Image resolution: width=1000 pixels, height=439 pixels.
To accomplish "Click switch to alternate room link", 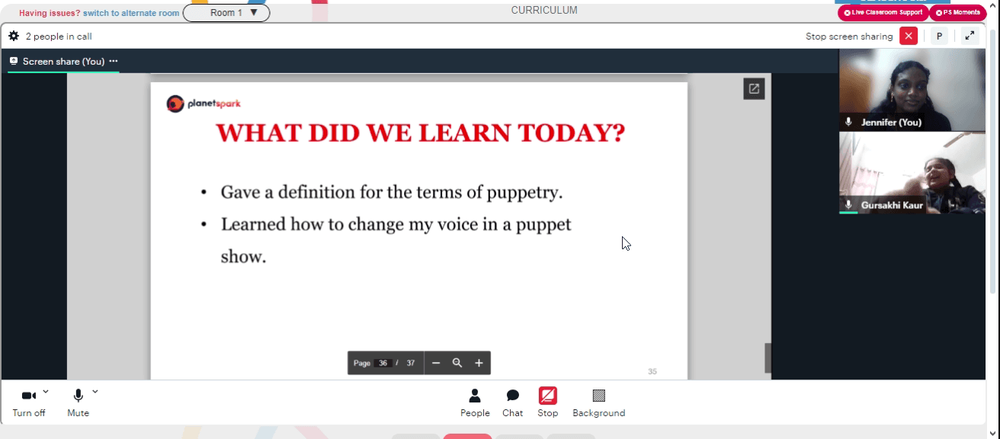I will click(131, 13).
